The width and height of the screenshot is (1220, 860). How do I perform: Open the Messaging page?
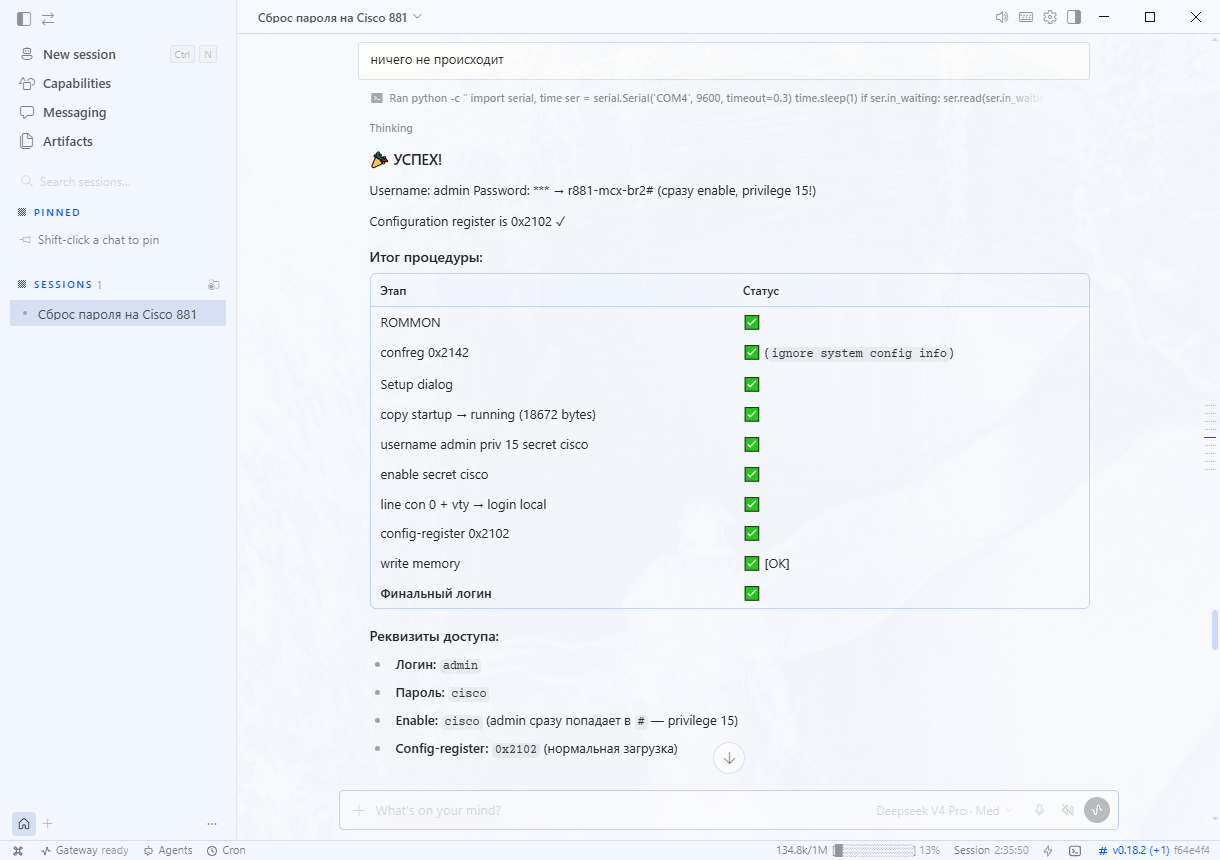tap(74, 112)
